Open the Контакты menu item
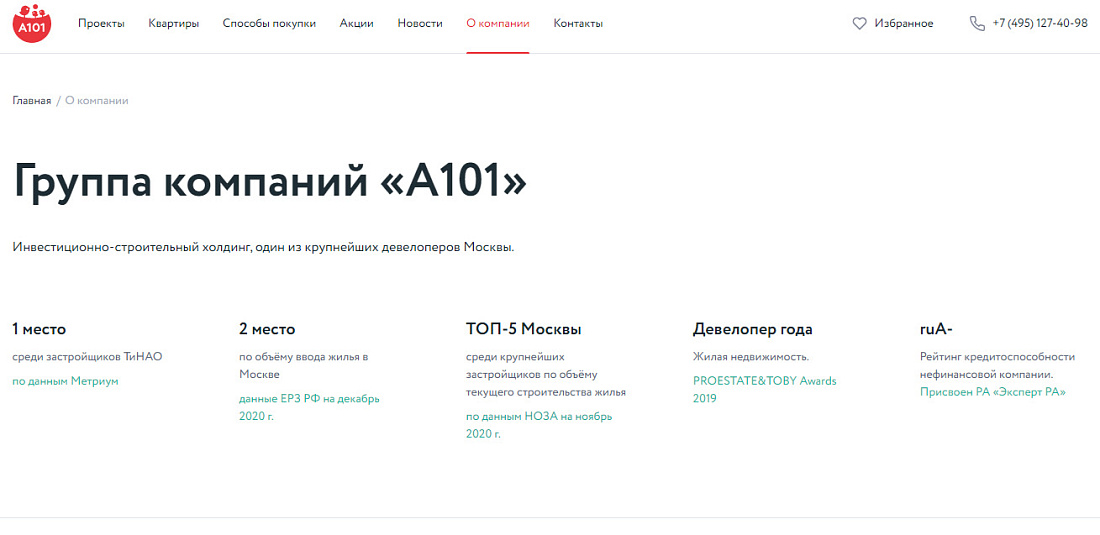Image resolution: width=1100 pixels, height=535 pixels. point(578,24)
